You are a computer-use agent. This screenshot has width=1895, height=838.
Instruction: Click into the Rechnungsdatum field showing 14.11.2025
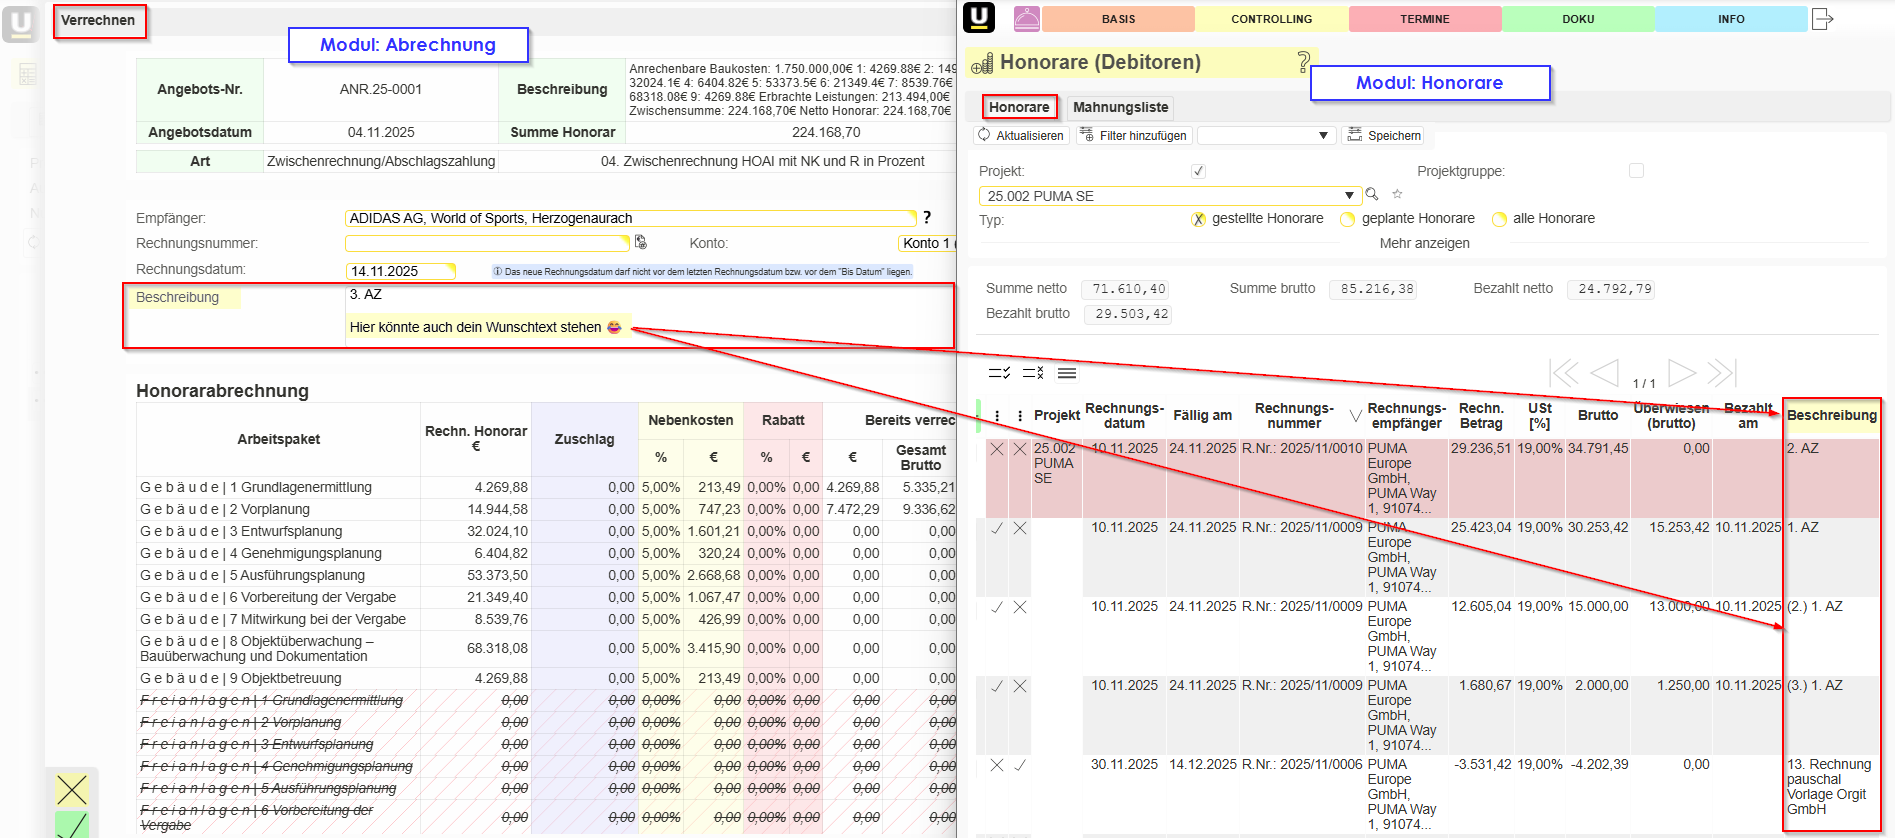coord(399,271)
